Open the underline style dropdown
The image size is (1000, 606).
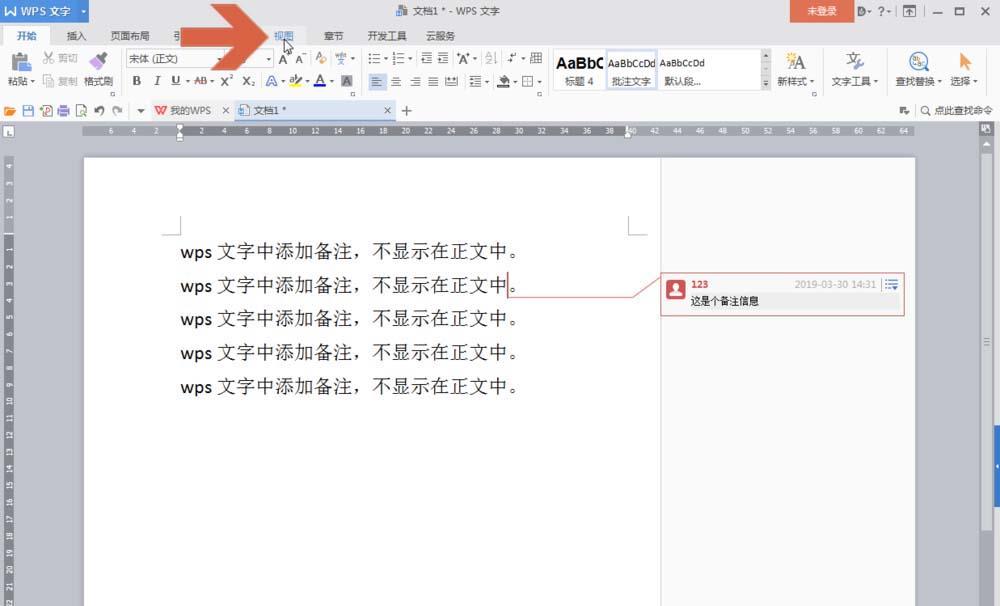tap(187, 80)
